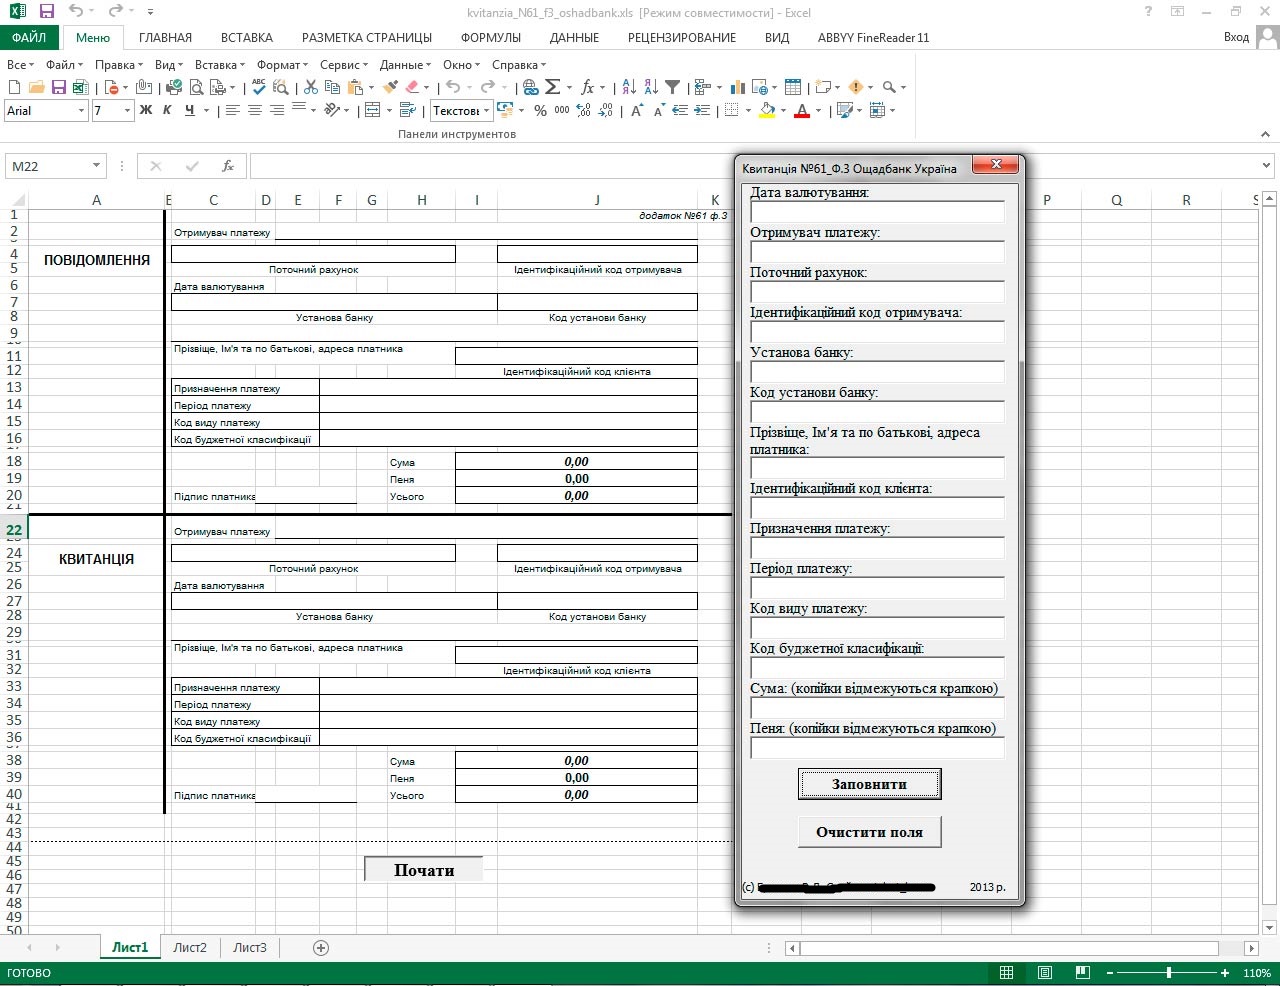Open the Файл classic menu dropdown
Screen dimensions: 1280x986
(64, 65)
